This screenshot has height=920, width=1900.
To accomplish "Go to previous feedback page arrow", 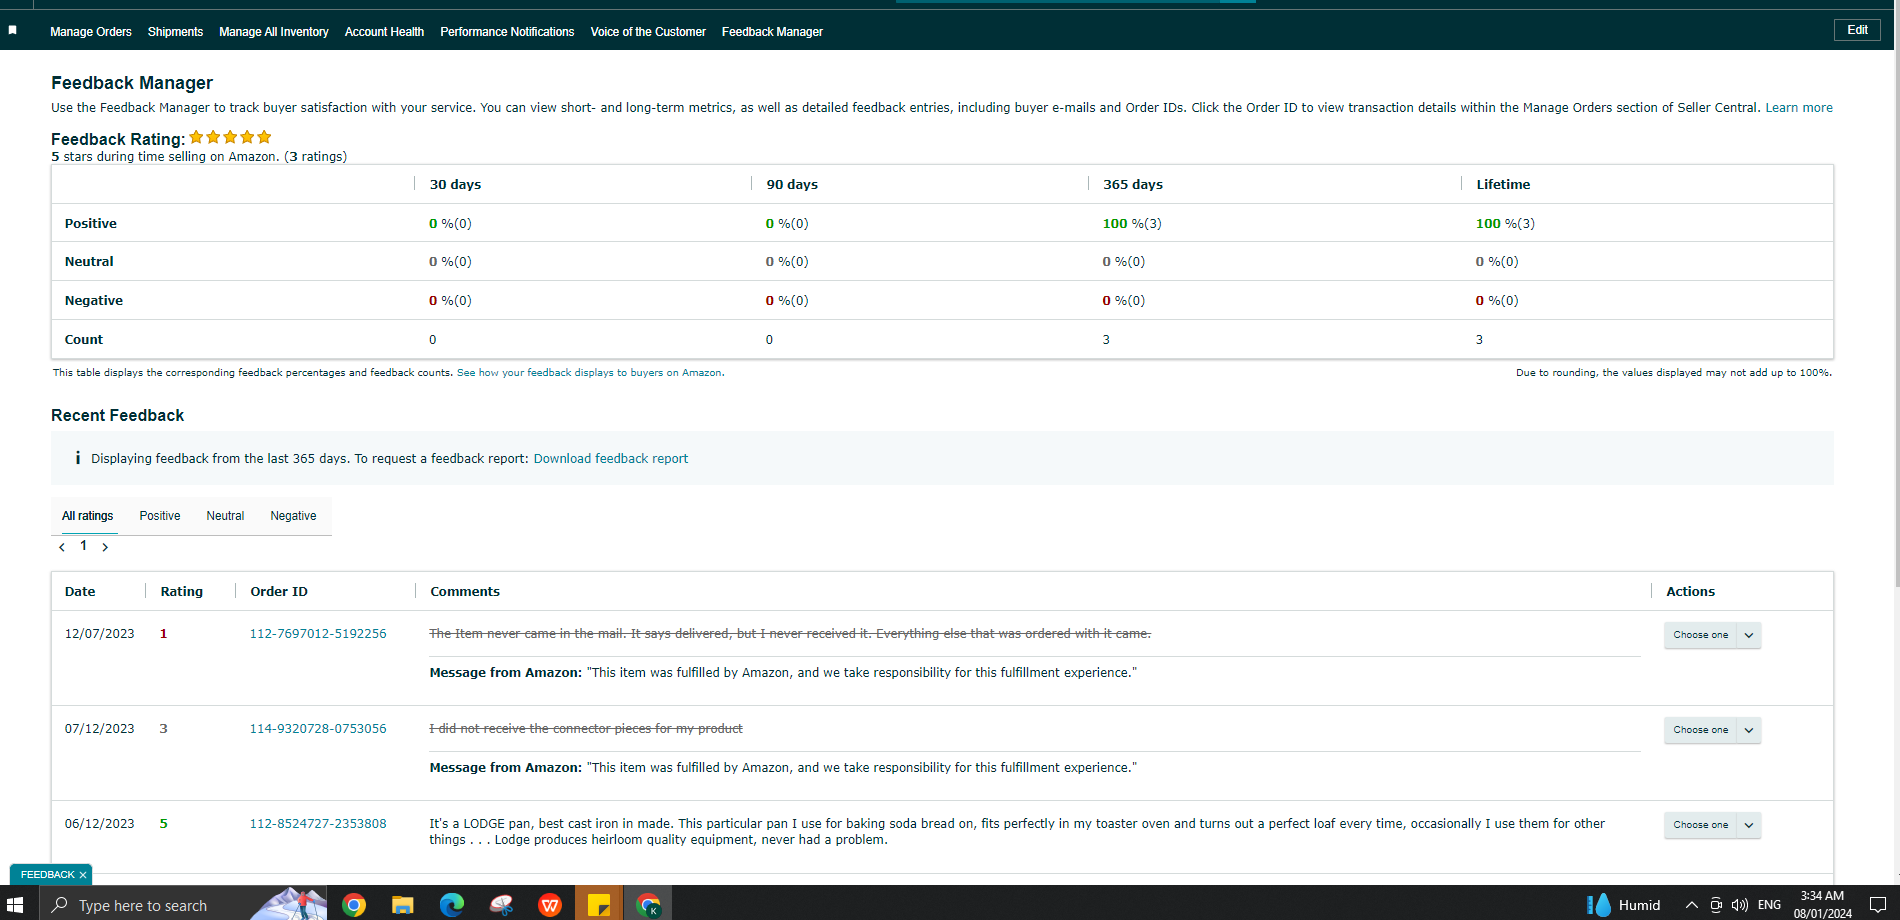I will click(x=62, y=547).
